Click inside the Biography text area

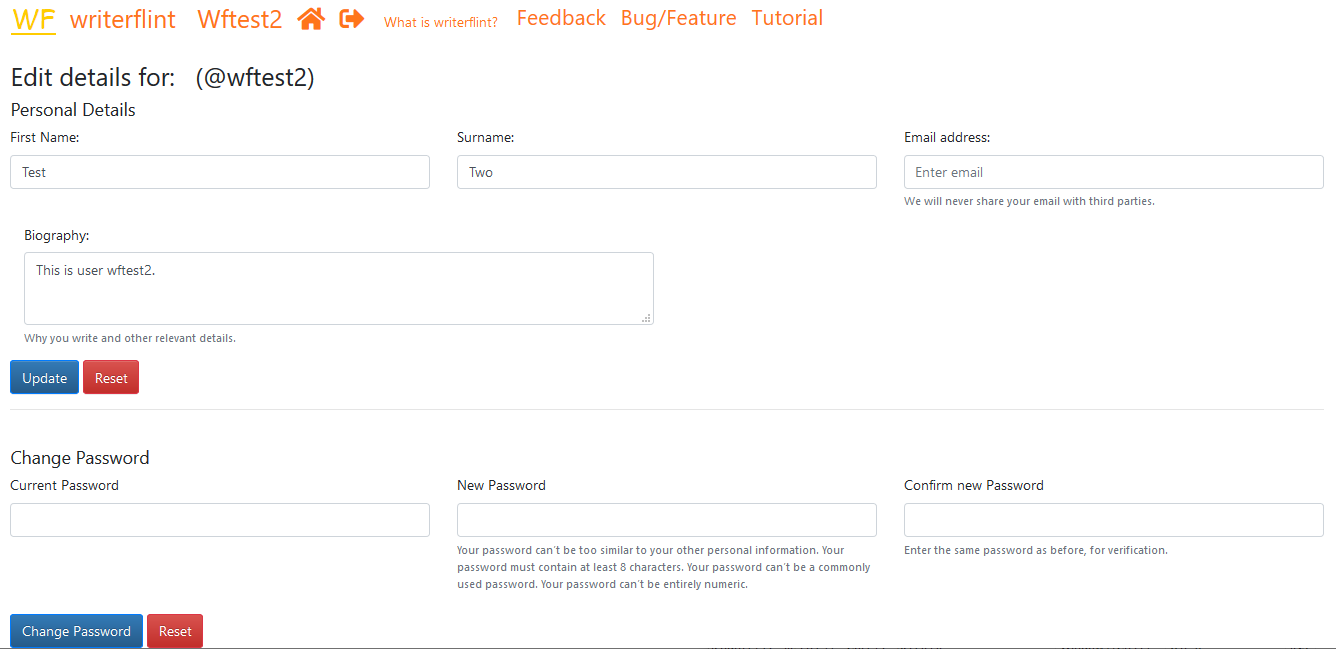click(339, 288)
